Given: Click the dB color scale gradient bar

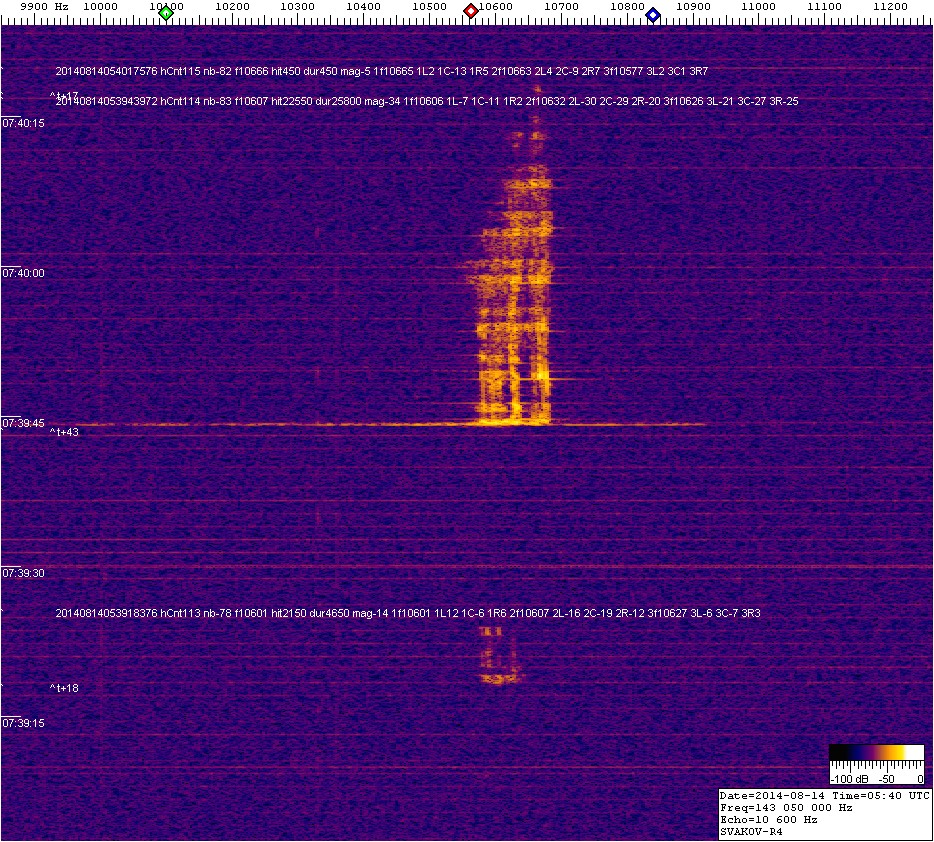Looking at the screenshot, I should (876, 753).
